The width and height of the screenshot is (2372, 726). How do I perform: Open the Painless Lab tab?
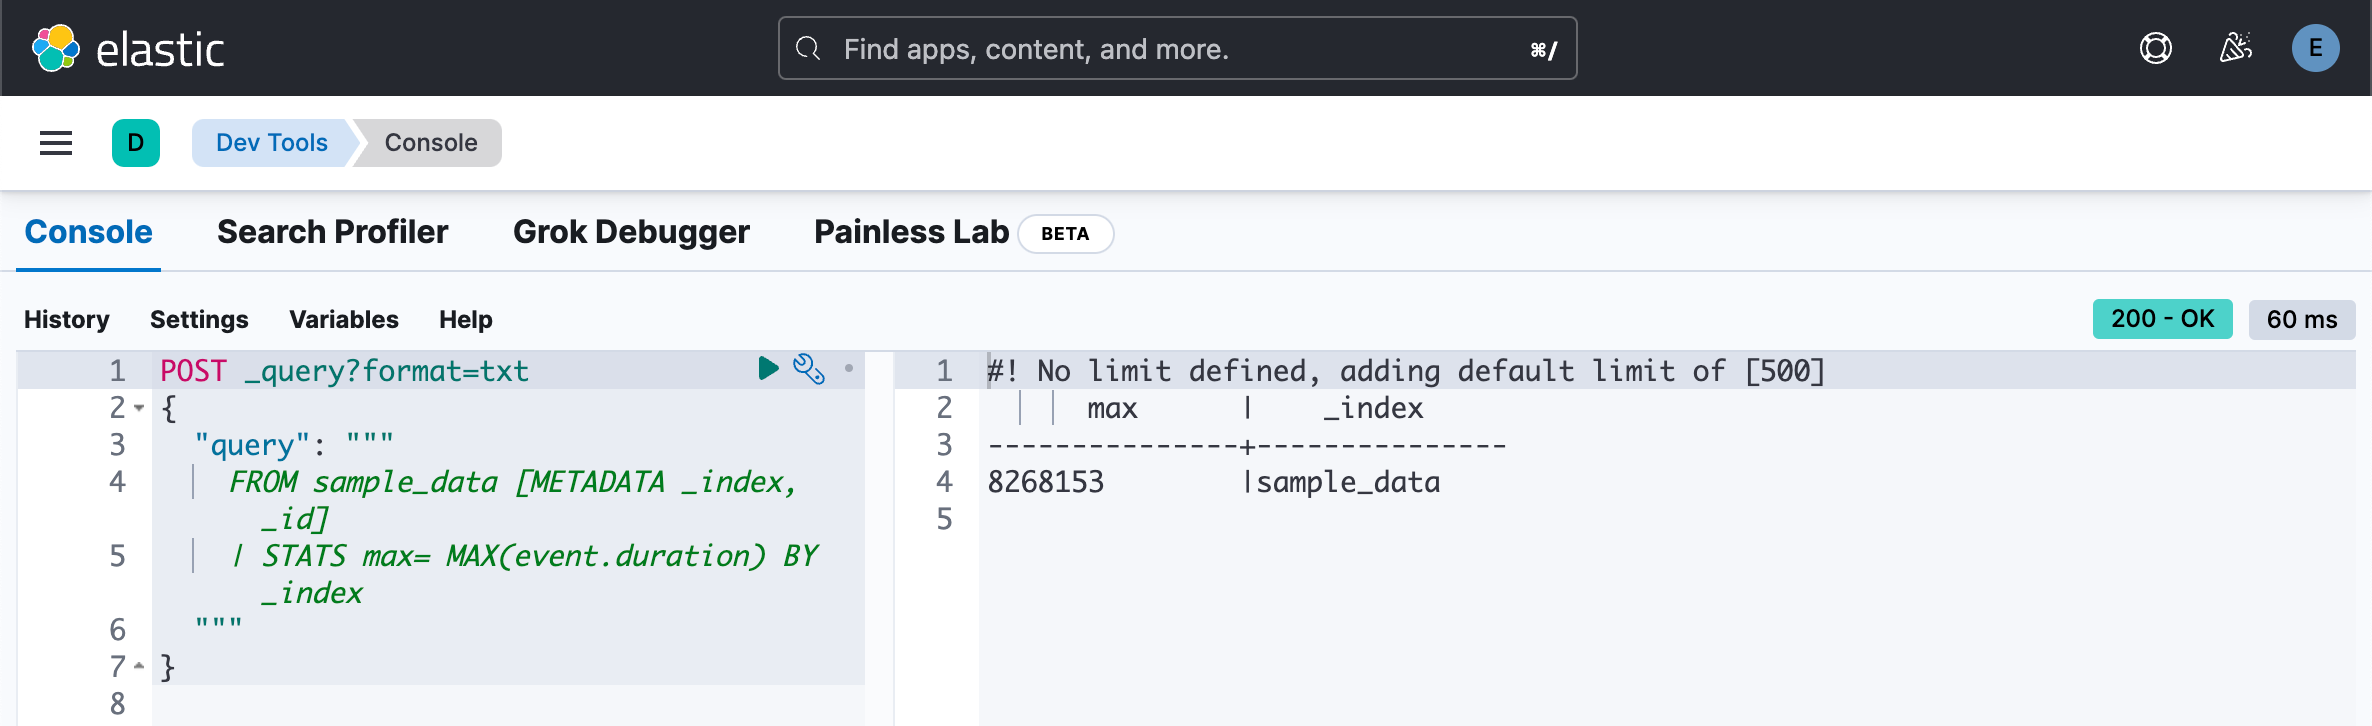coord(911,232)
